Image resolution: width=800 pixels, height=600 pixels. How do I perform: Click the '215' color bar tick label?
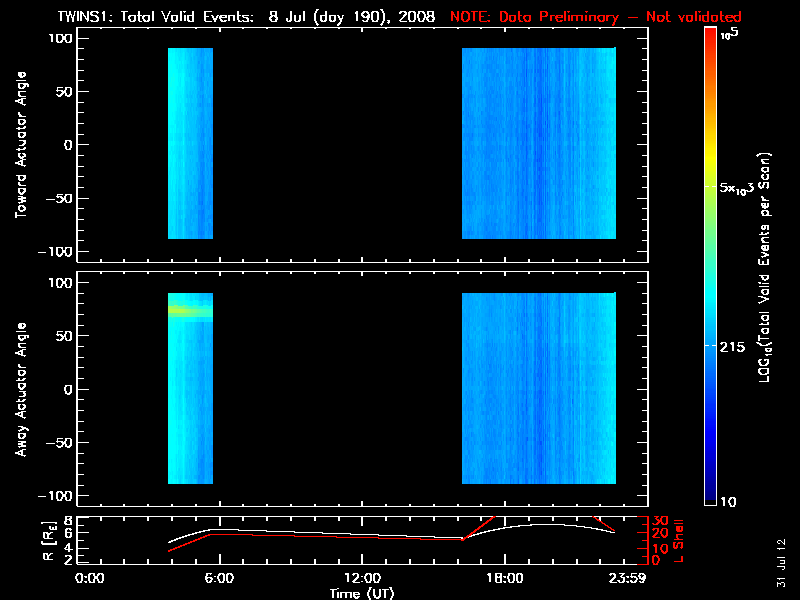(732, 347)
